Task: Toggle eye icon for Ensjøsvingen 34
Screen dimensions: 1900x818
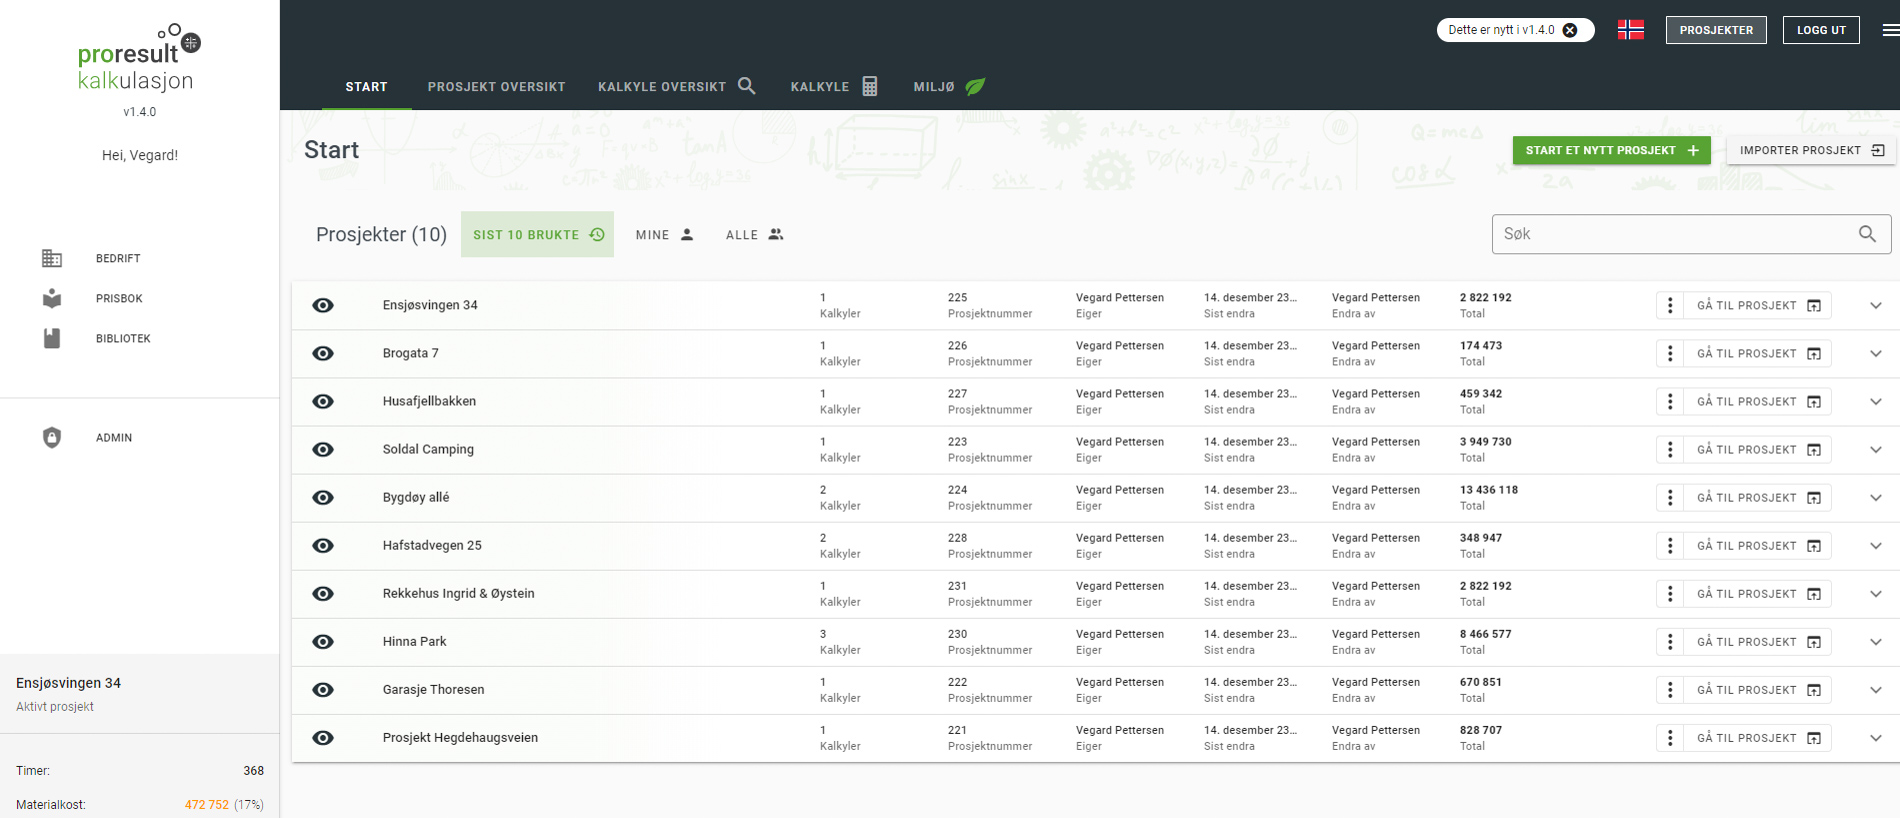Action: pos(323,305)
